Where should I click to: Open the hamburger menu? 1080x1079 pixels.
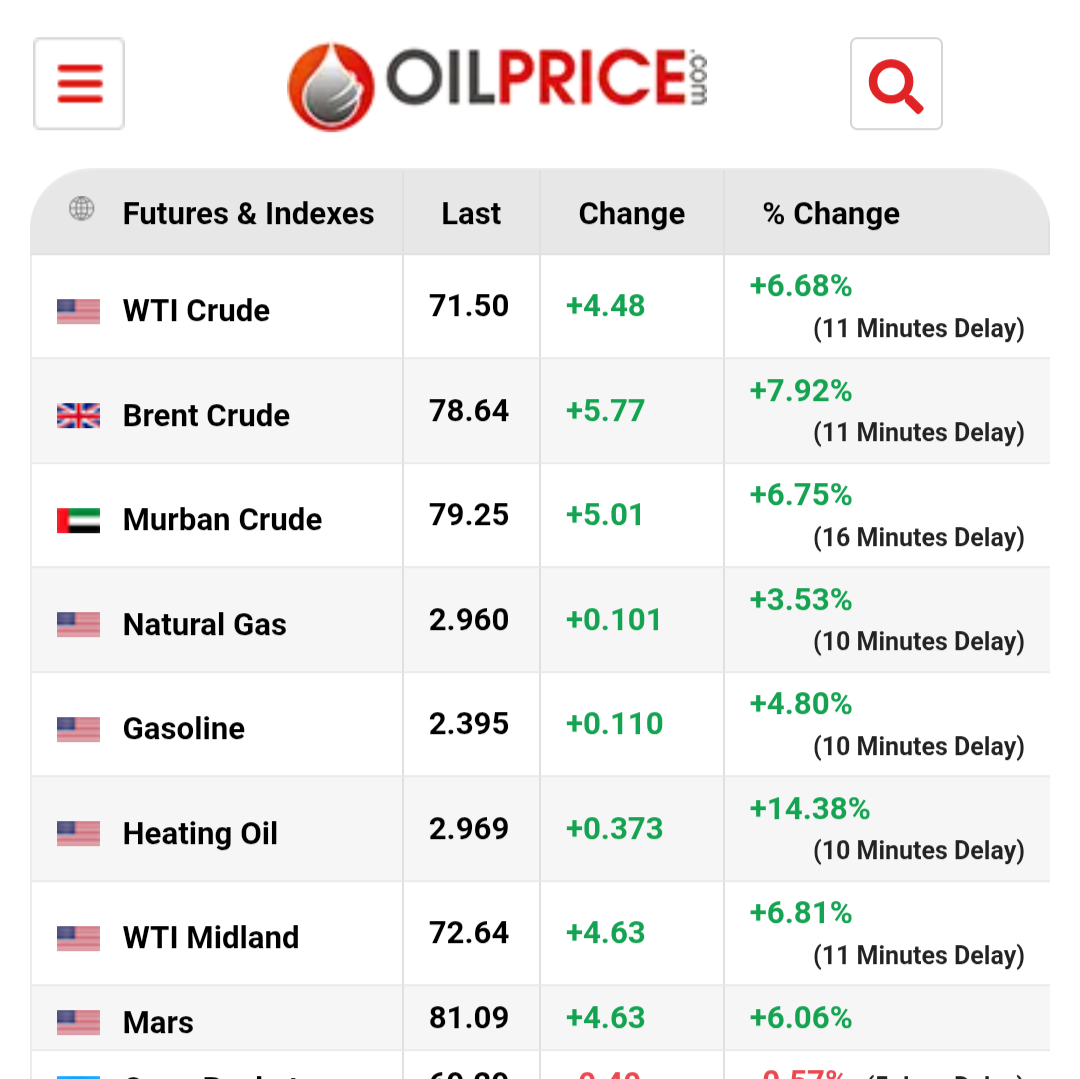79,84
